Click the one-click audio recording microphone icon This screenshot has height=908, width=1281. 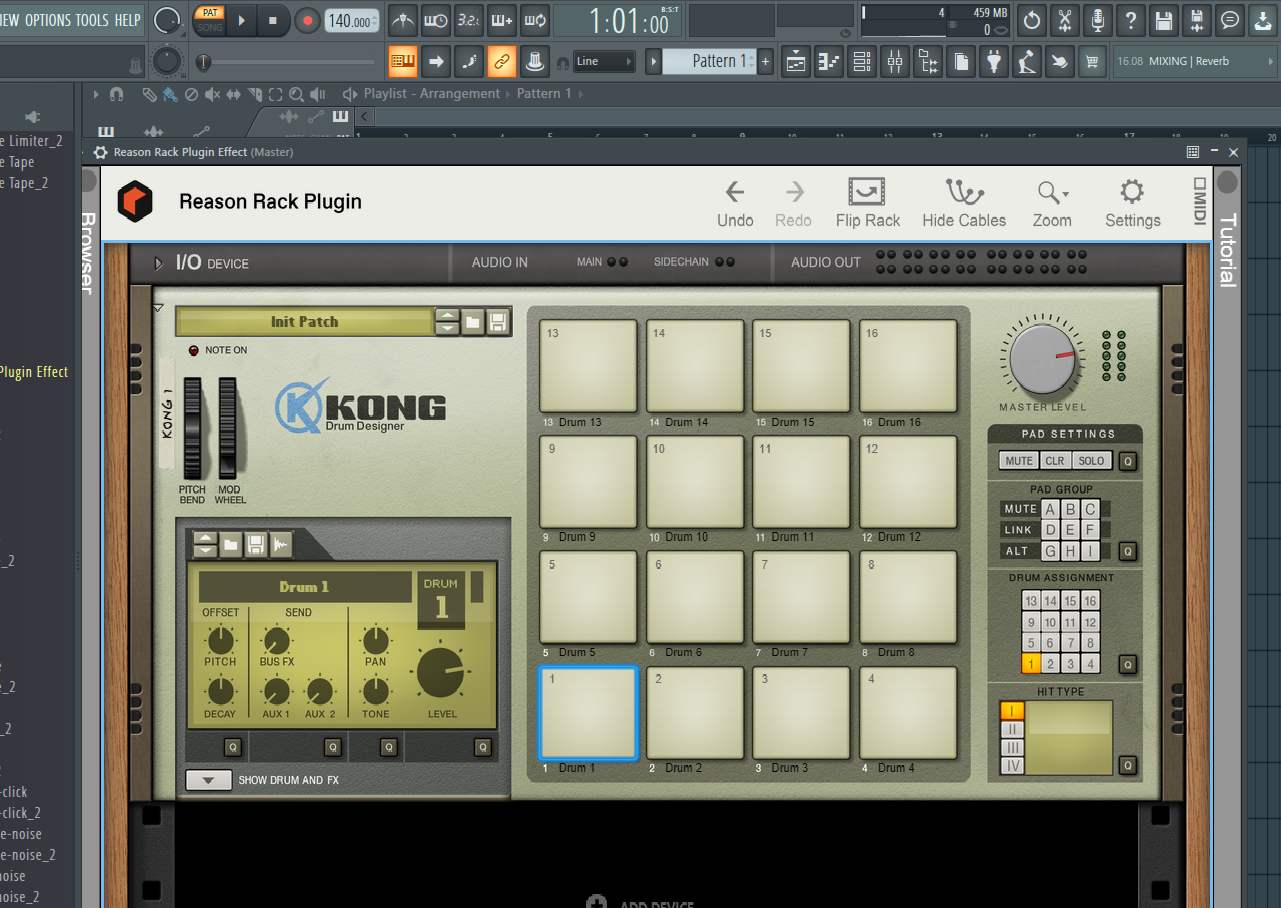tap(1097, 20)
